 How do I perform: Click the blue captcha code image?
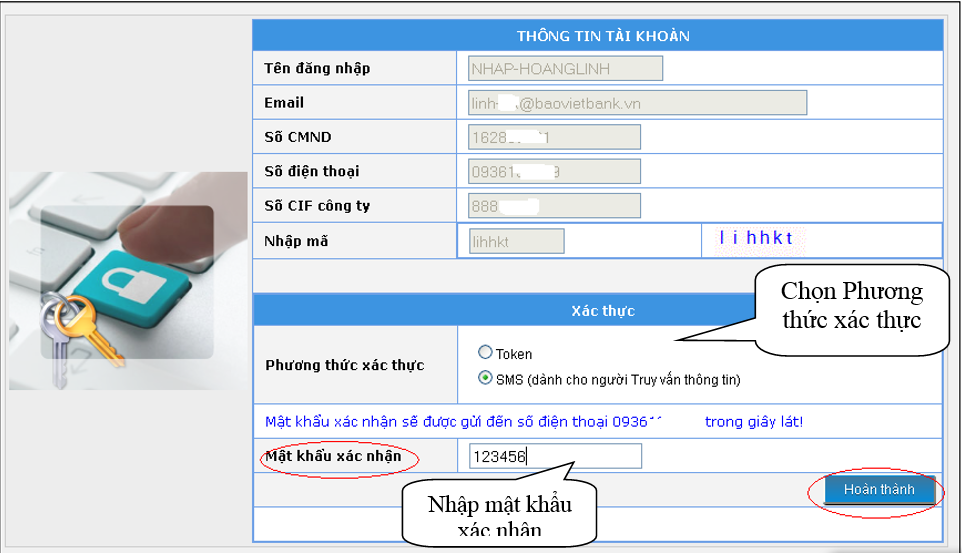[x=761, y=238]
